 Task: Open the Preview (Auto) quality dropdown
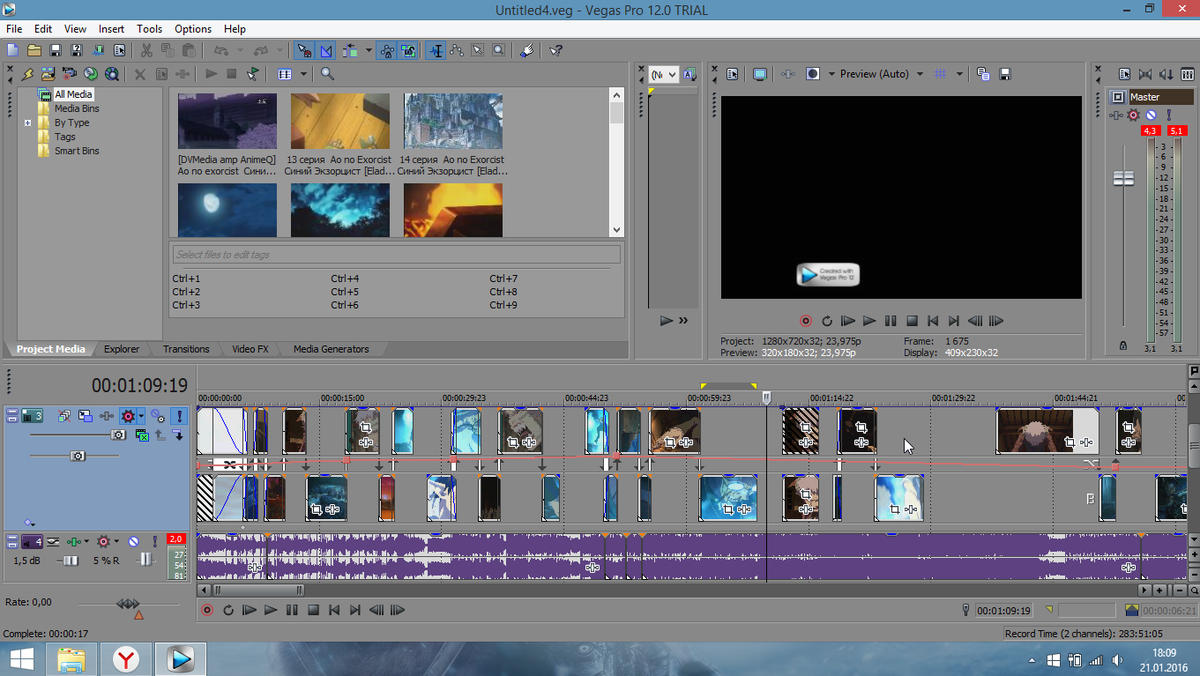point(919,74)
